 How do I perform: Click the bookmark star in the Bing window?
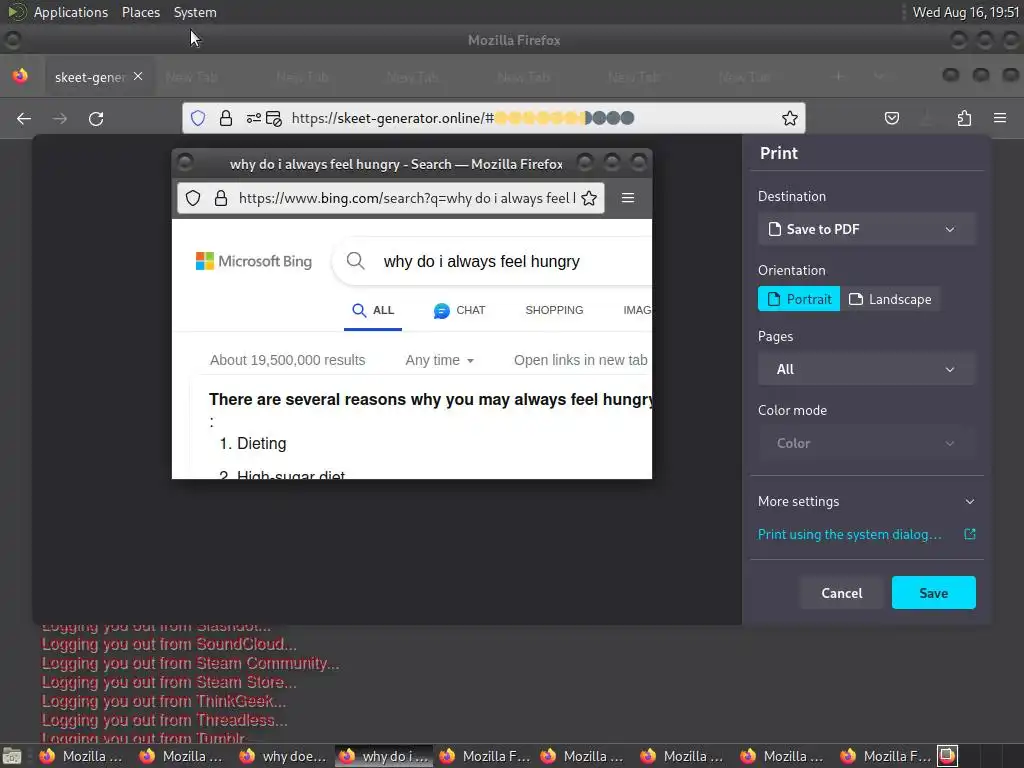tap(589, 198)
